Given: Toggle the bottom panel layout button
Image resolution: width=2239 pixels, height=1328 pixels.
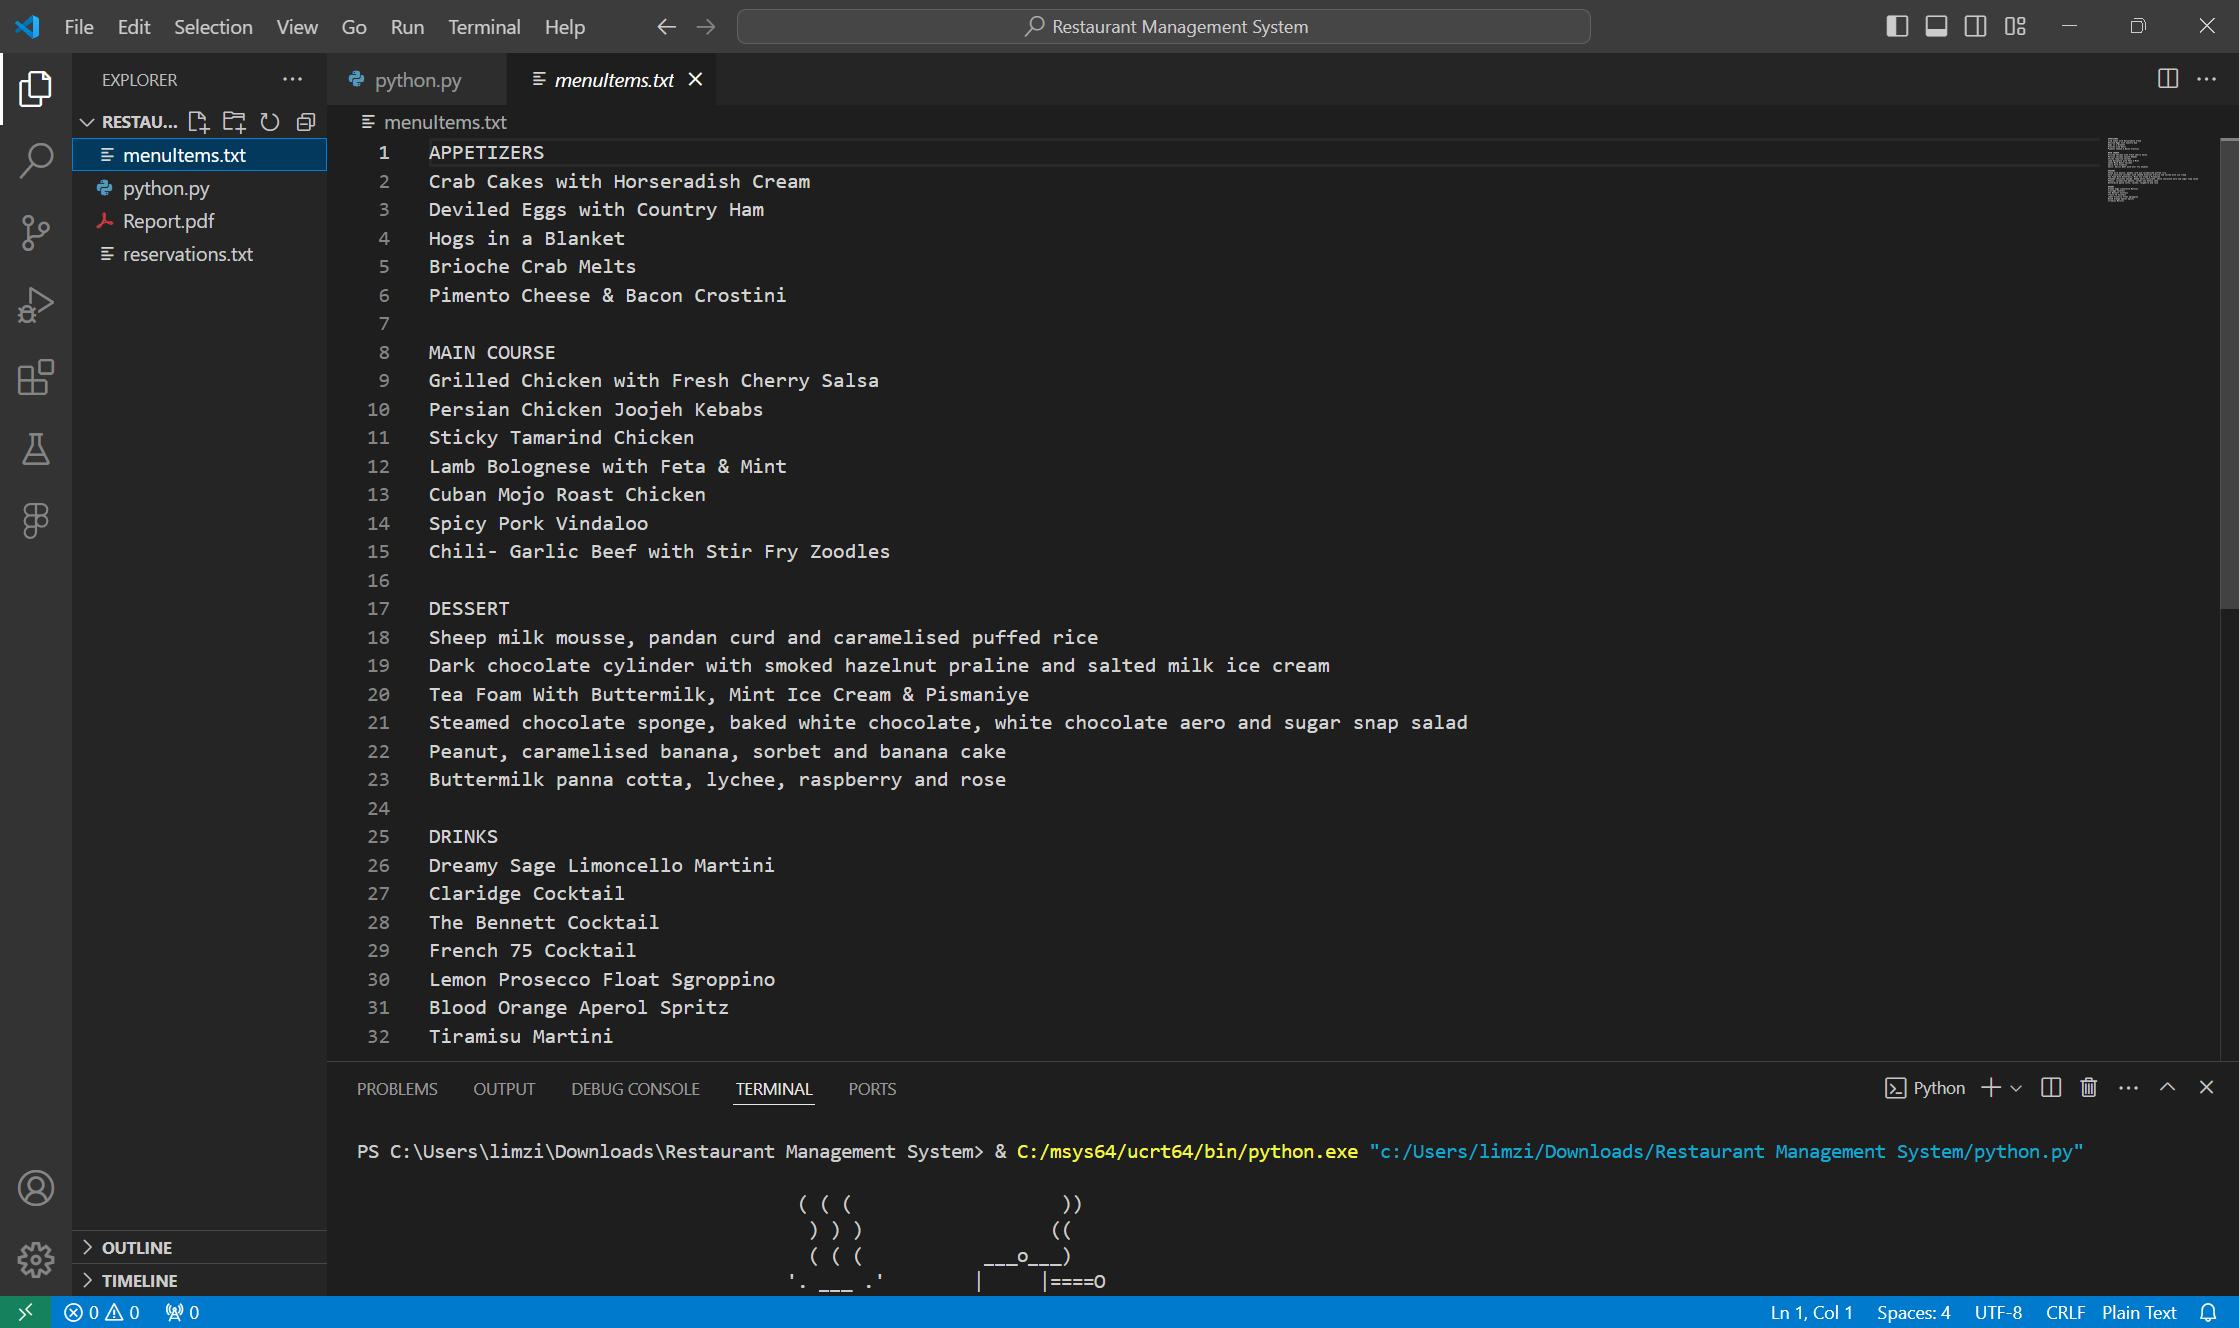Looking at the screenshot, I should coord(1936,27).
